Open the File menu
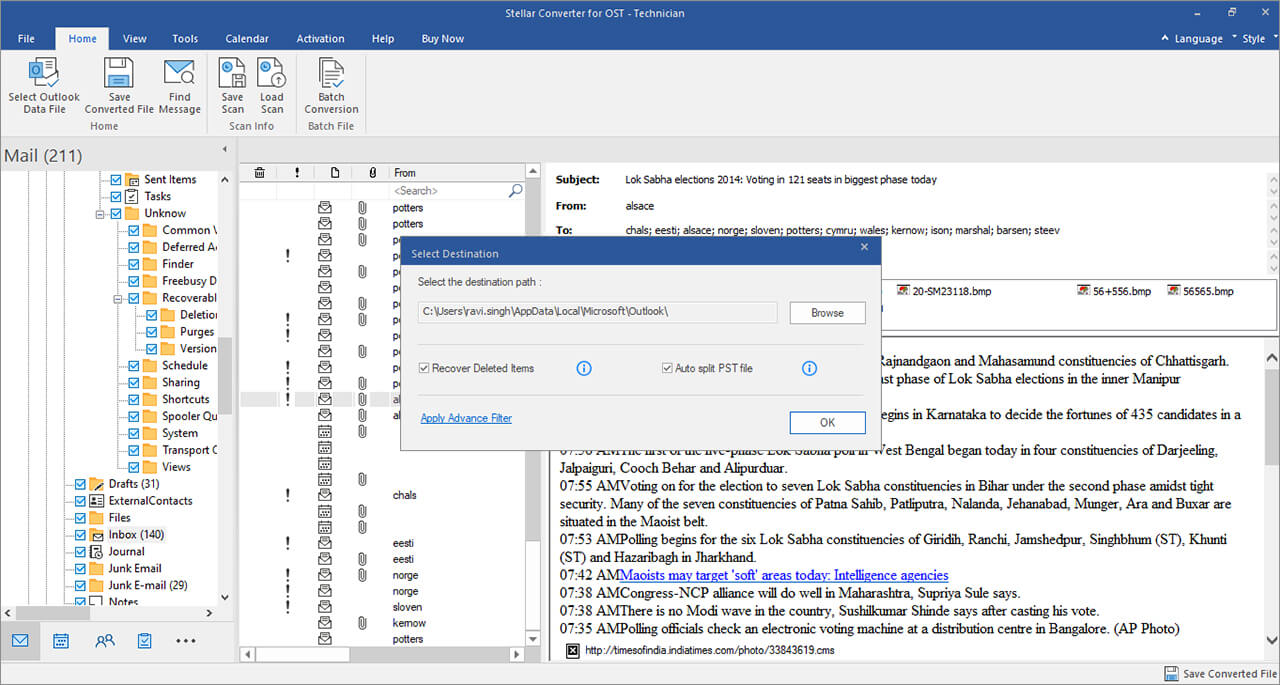 click(26, 39)
